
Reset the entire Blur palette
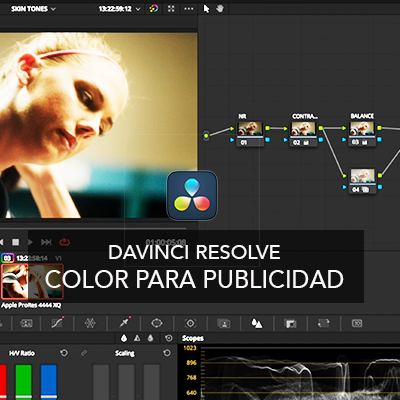pyautogui.click(x=169, y=338)
